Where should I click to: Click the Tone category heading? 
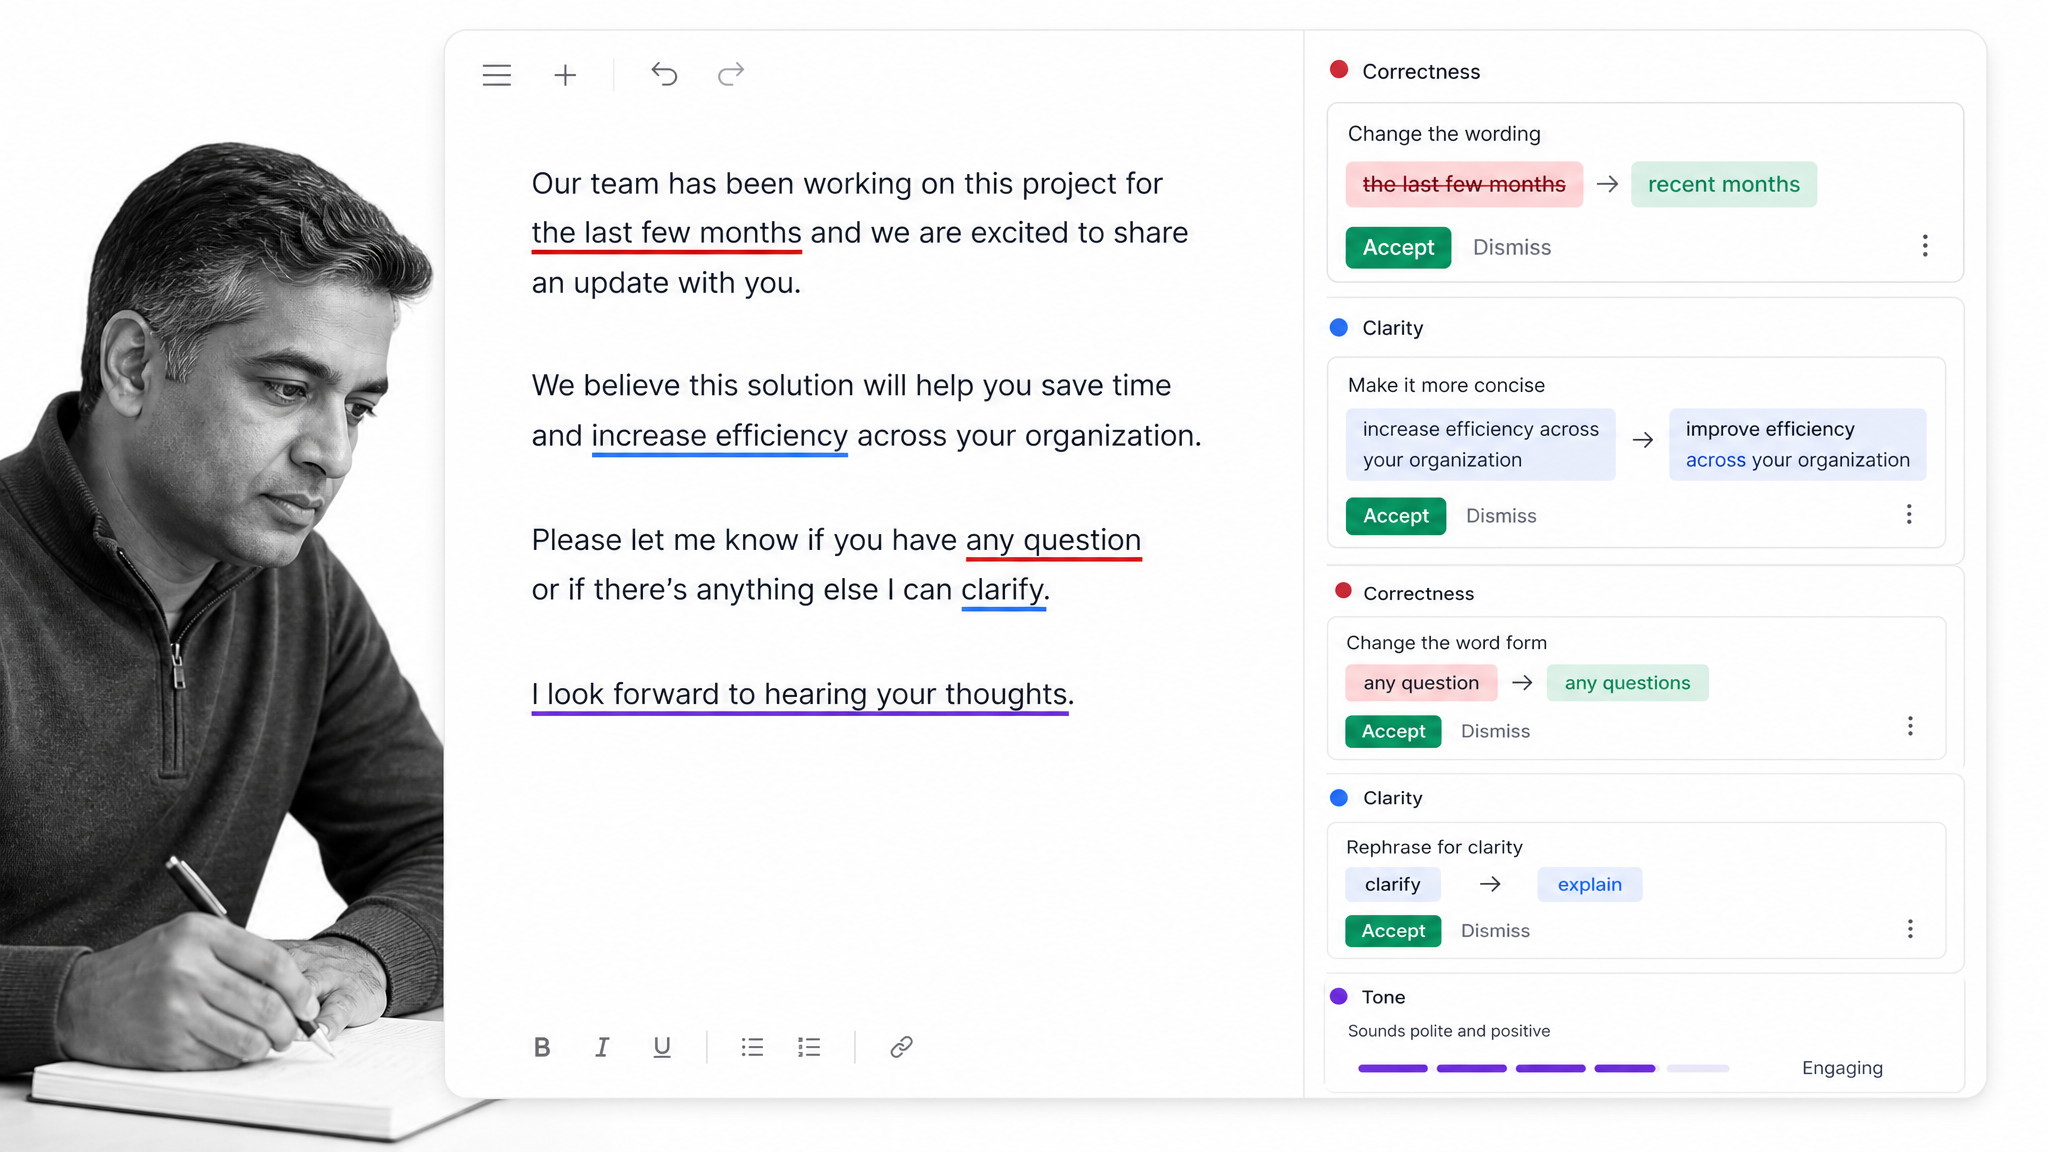pyautogui.click(x=1383, y=997)
